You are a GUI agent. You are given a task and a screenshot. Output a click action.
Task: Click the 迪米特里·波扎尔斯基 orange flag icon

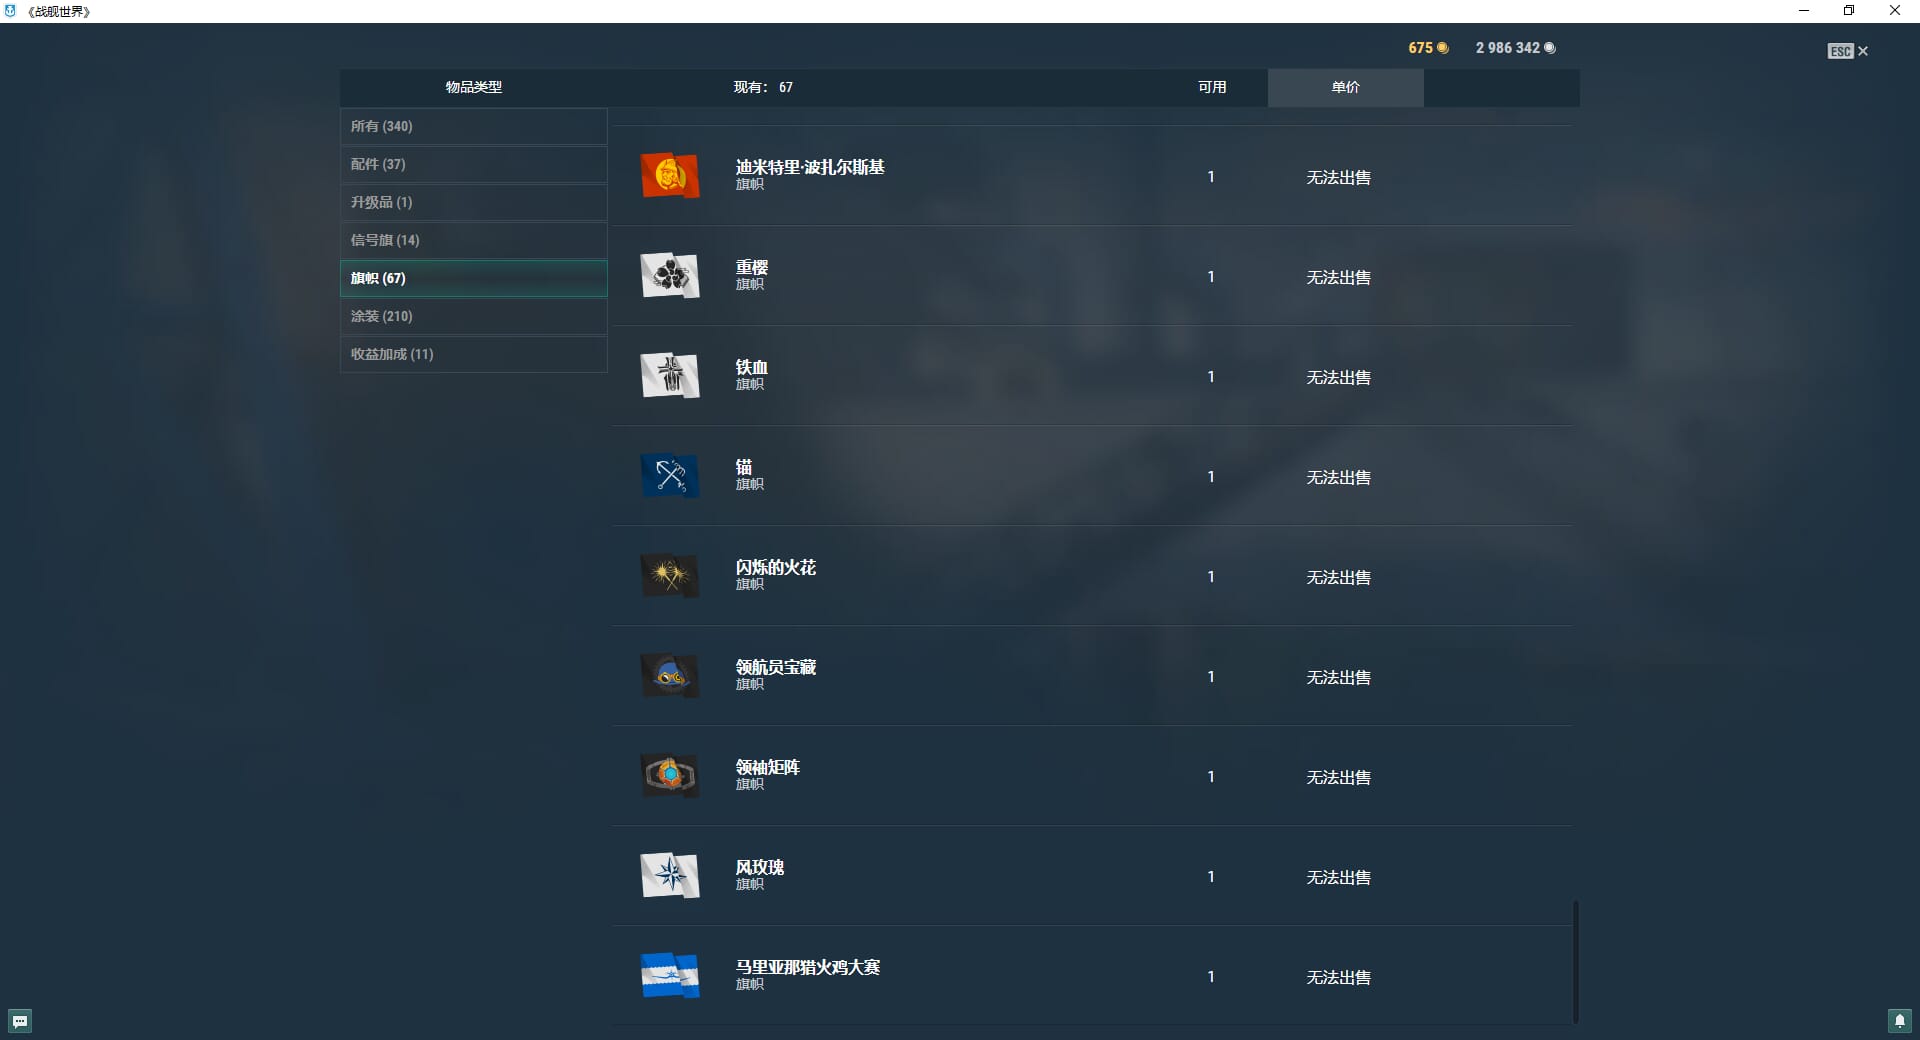670,176
